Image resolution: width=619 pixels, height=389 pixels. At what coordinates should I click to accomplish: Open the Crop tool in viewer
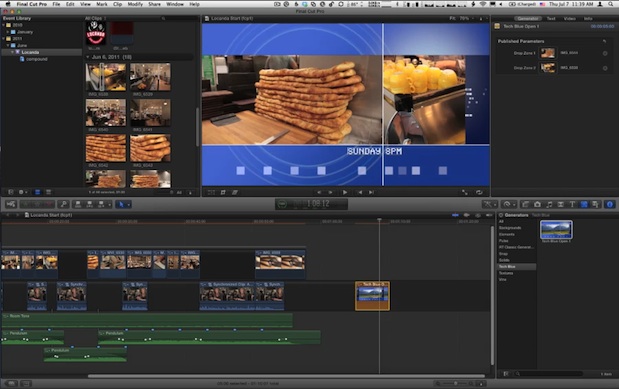tap(223, 192)
